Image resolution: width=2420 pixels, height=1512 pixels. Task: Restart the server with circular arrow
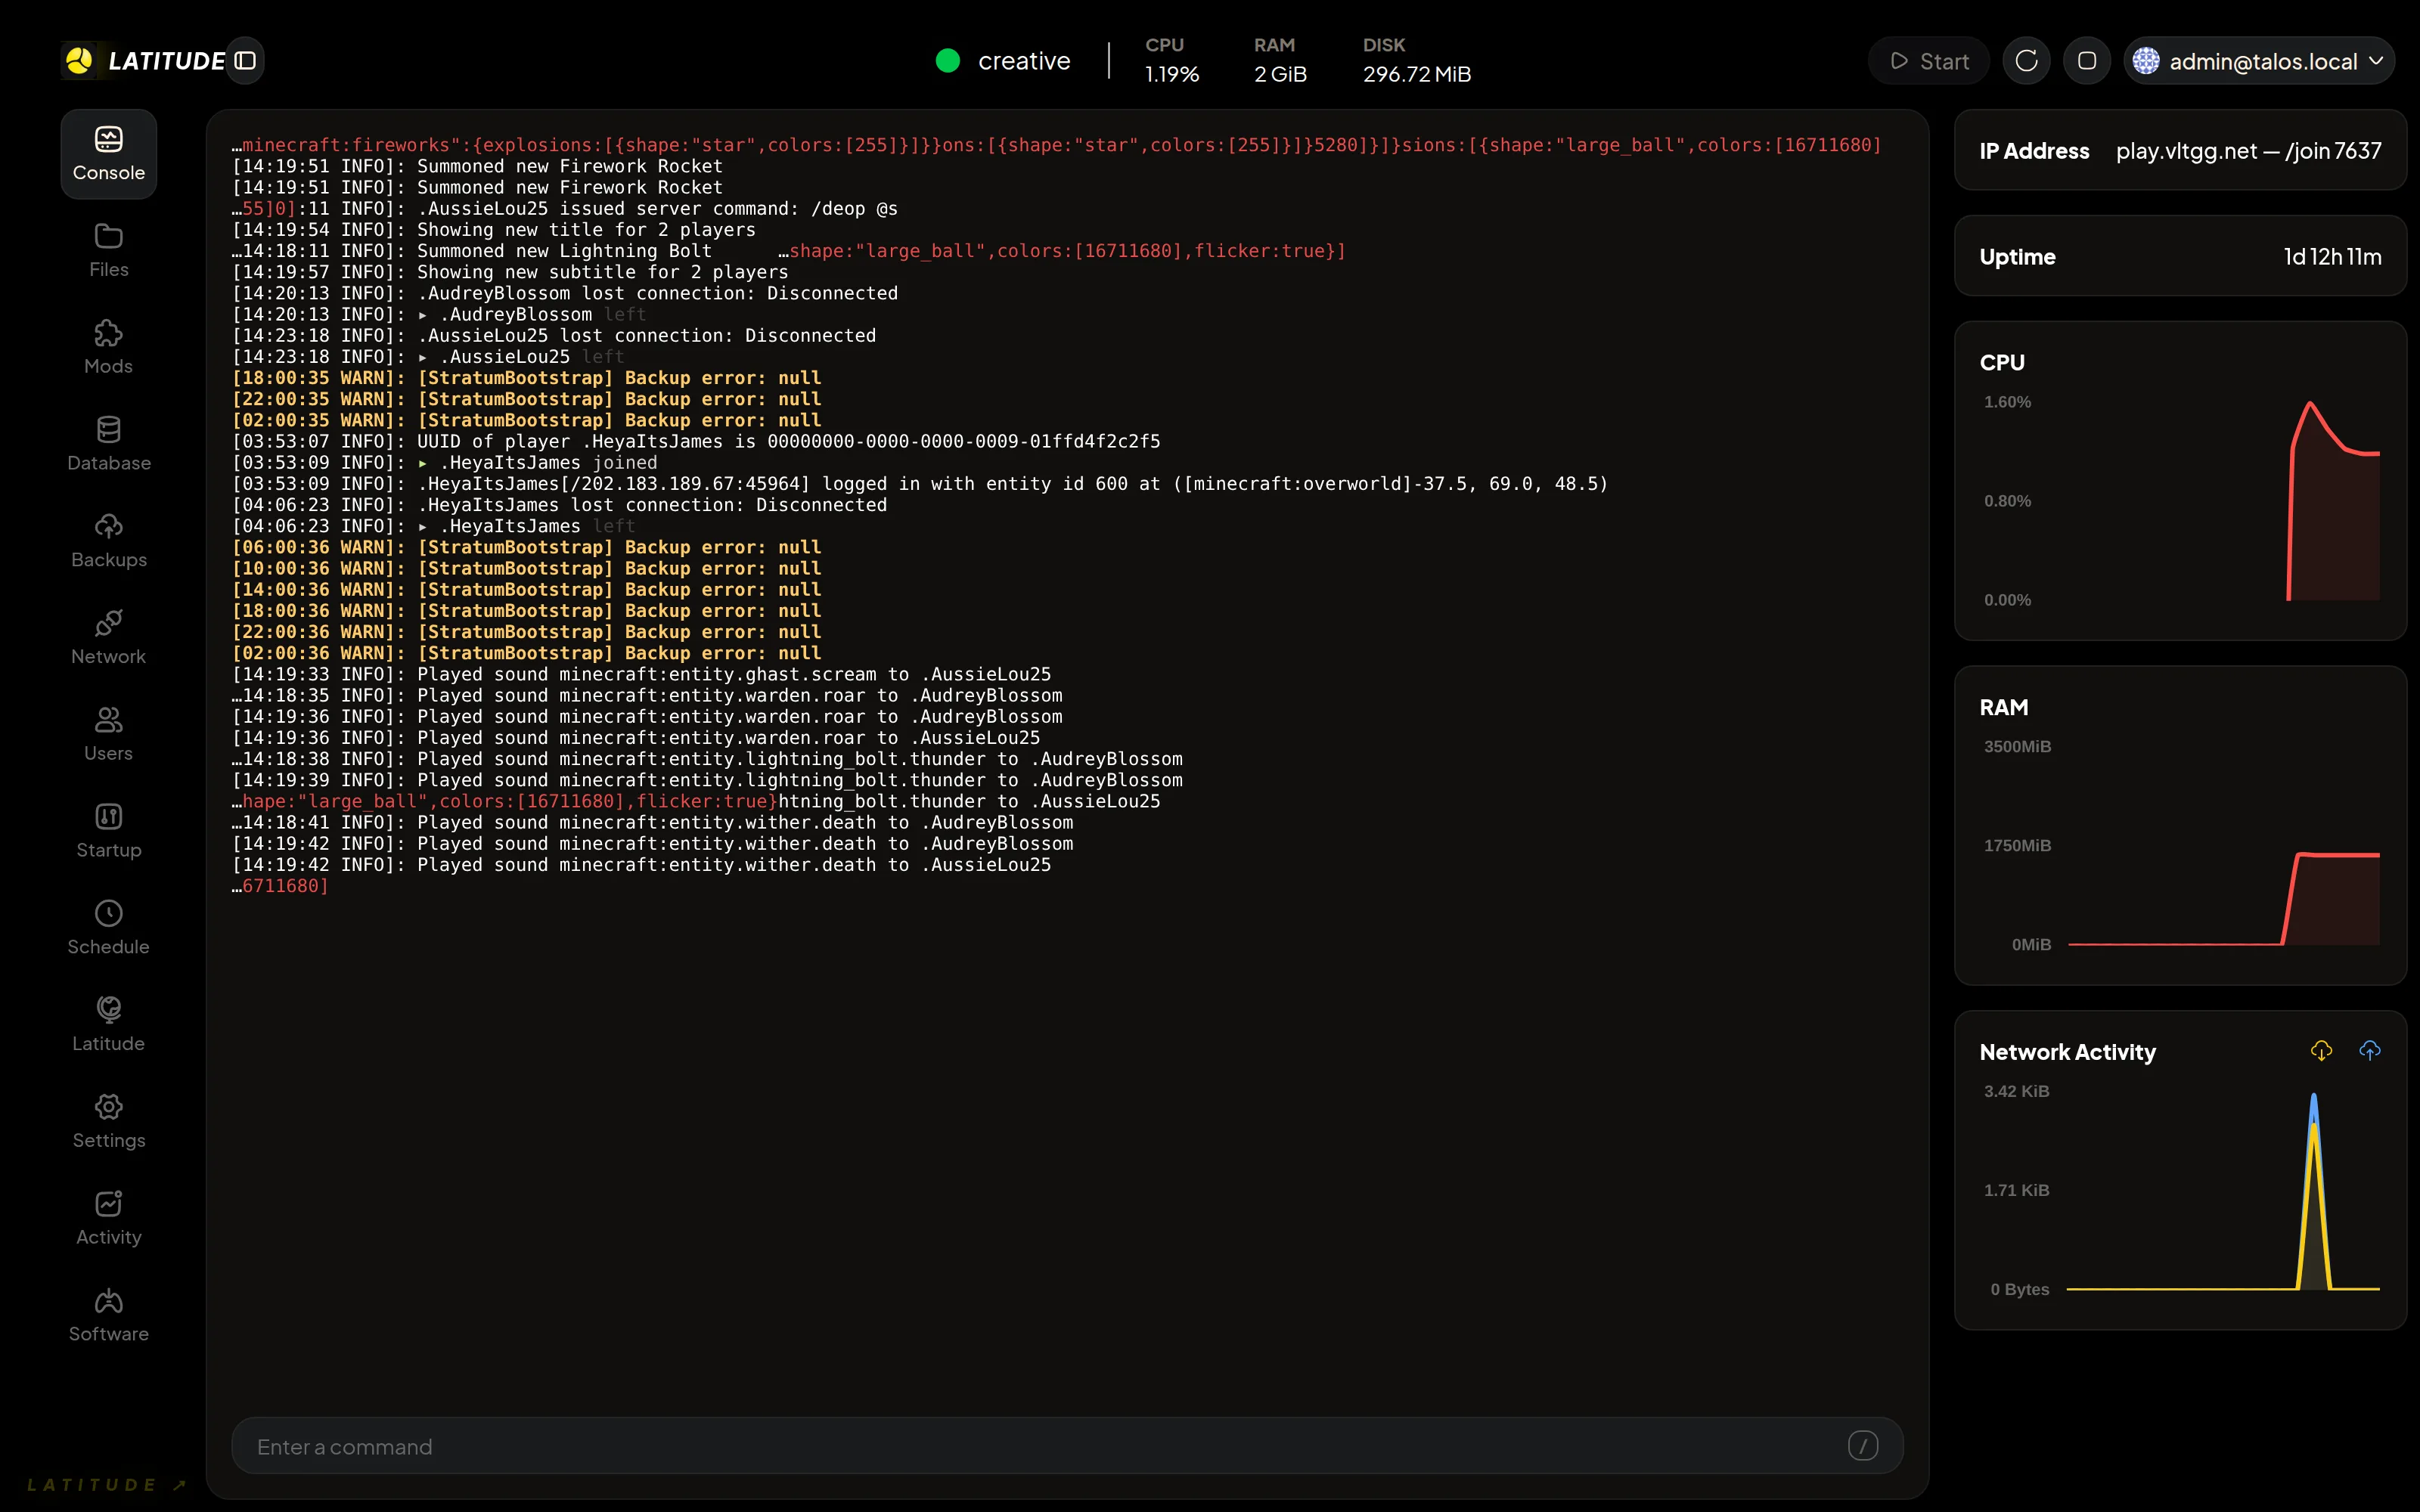pyautogui.click(x=2027, y=61)
